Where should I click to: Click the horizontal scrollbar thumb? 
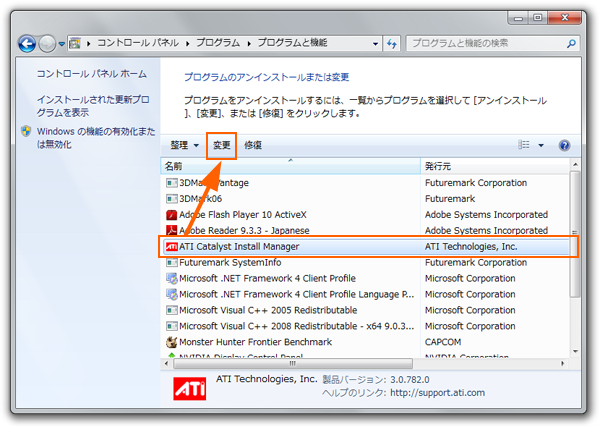(293, 363)
